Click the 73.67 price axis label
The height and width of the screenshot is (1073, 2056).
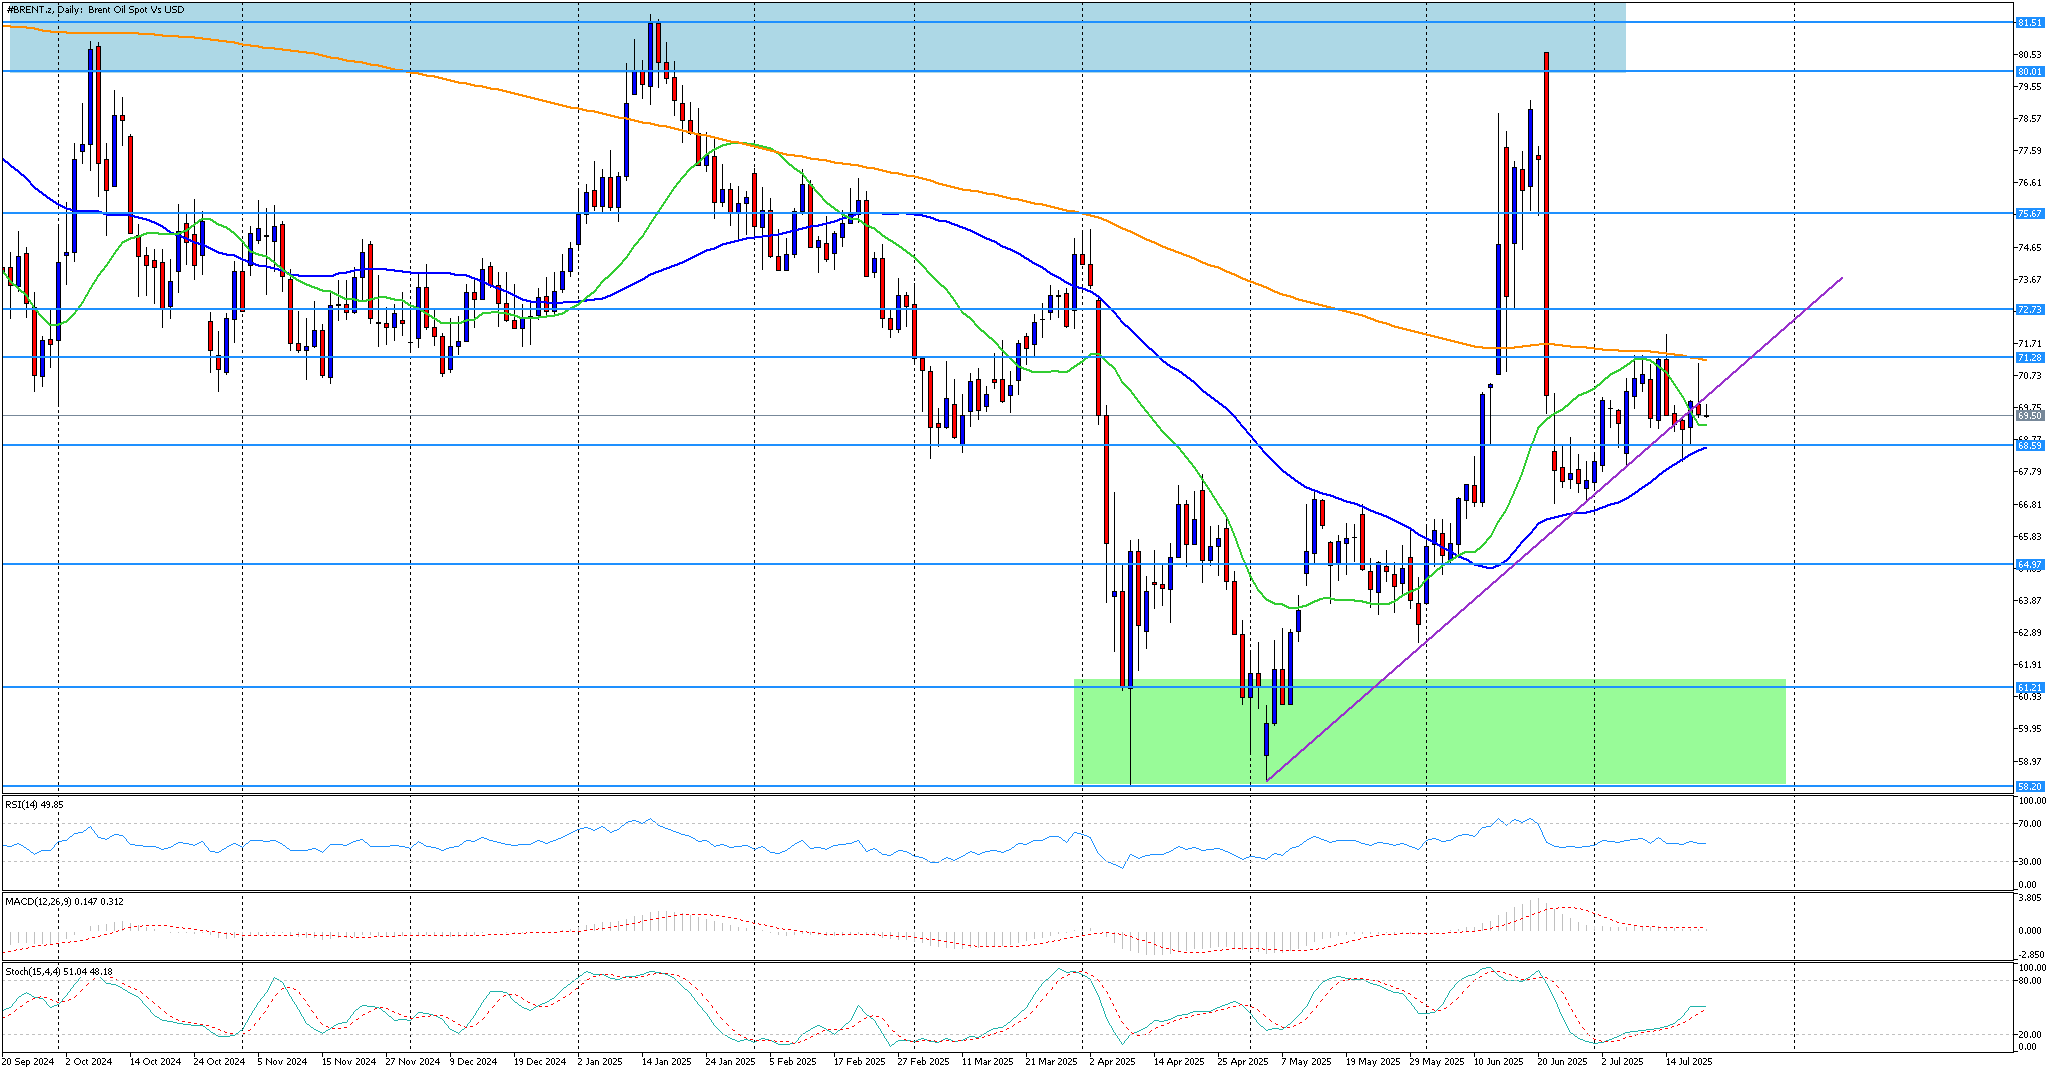(2029, 279)
